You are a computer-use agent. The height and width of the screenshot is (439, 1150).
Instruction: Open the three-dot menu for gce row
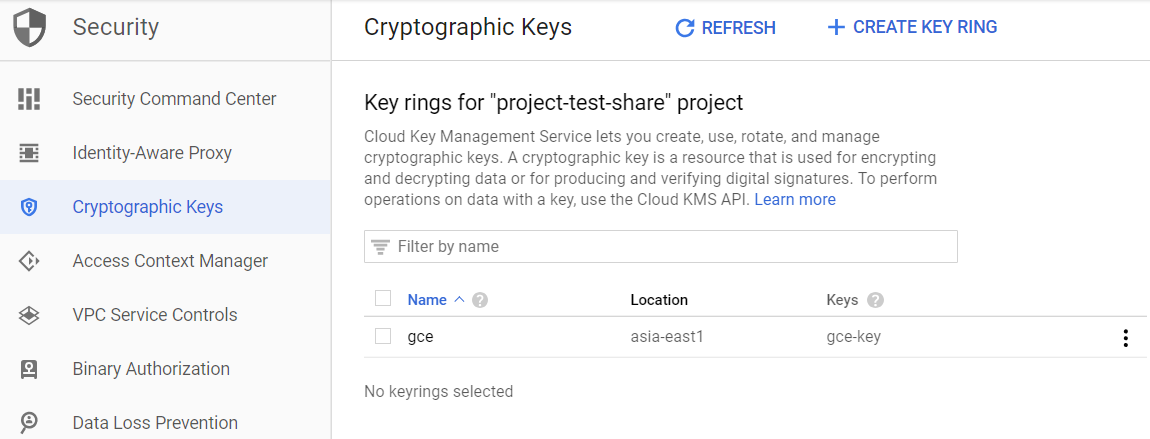coord(1125,338)
